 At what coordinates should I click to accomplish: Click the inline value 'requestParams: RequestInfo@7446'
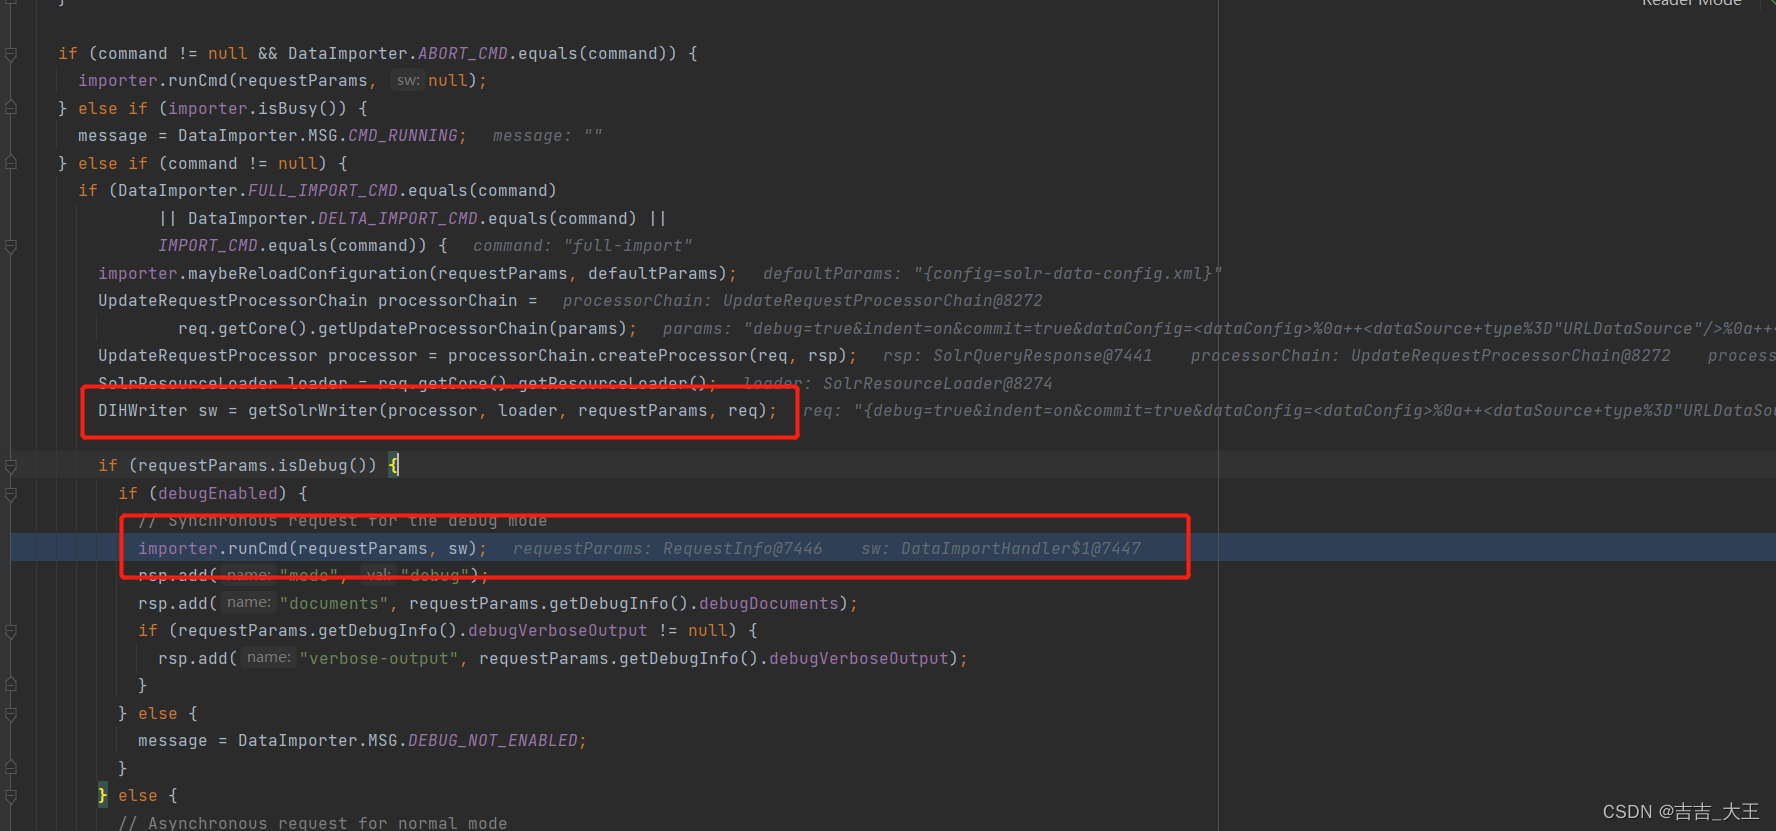coord(668,548)
